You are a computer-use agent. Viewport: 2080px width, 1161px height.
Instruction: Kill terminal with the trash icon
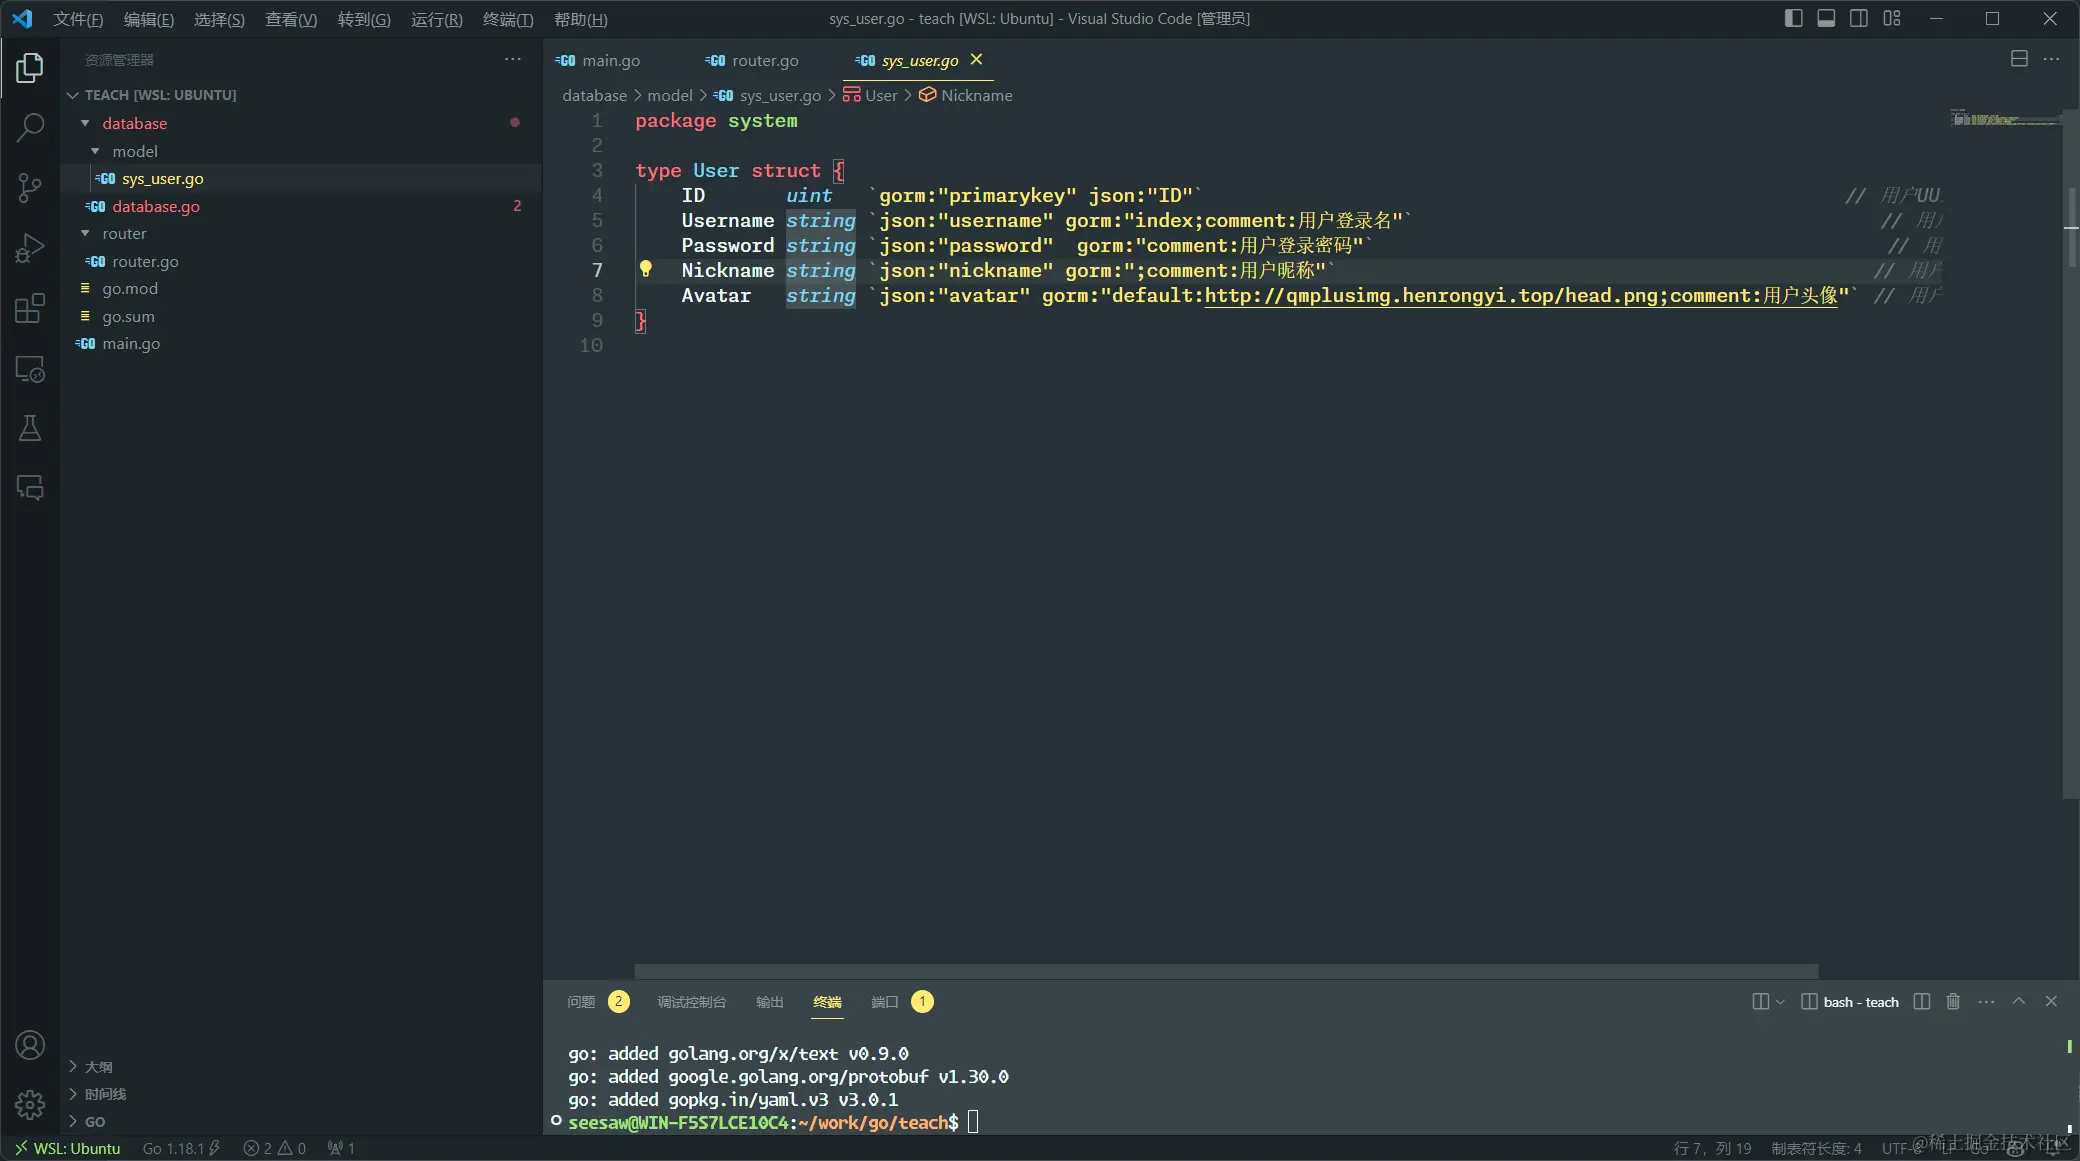tap(1953, 1001)
